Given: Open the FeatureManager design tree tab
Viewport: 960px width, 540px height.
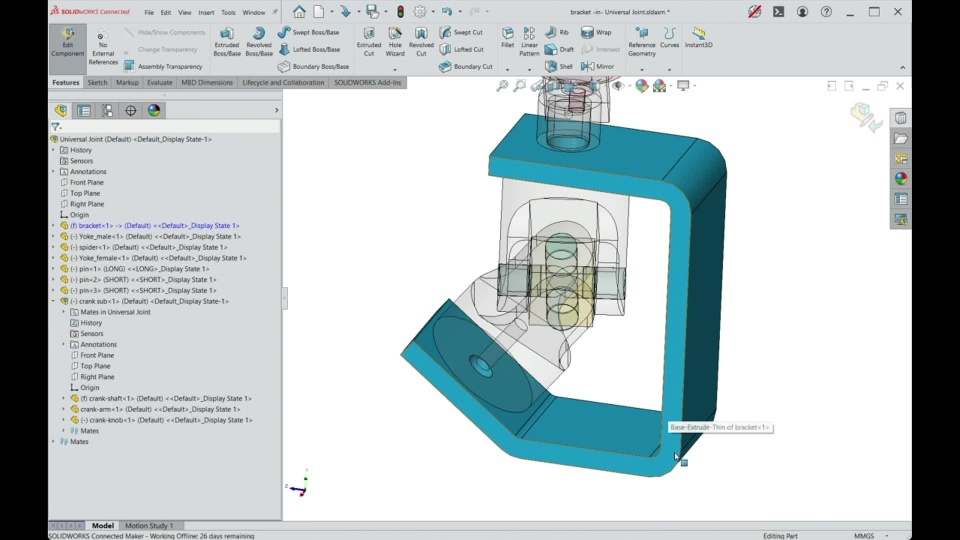Looking at the screenshot, I should pyautogui.click(x=61, y=110).
